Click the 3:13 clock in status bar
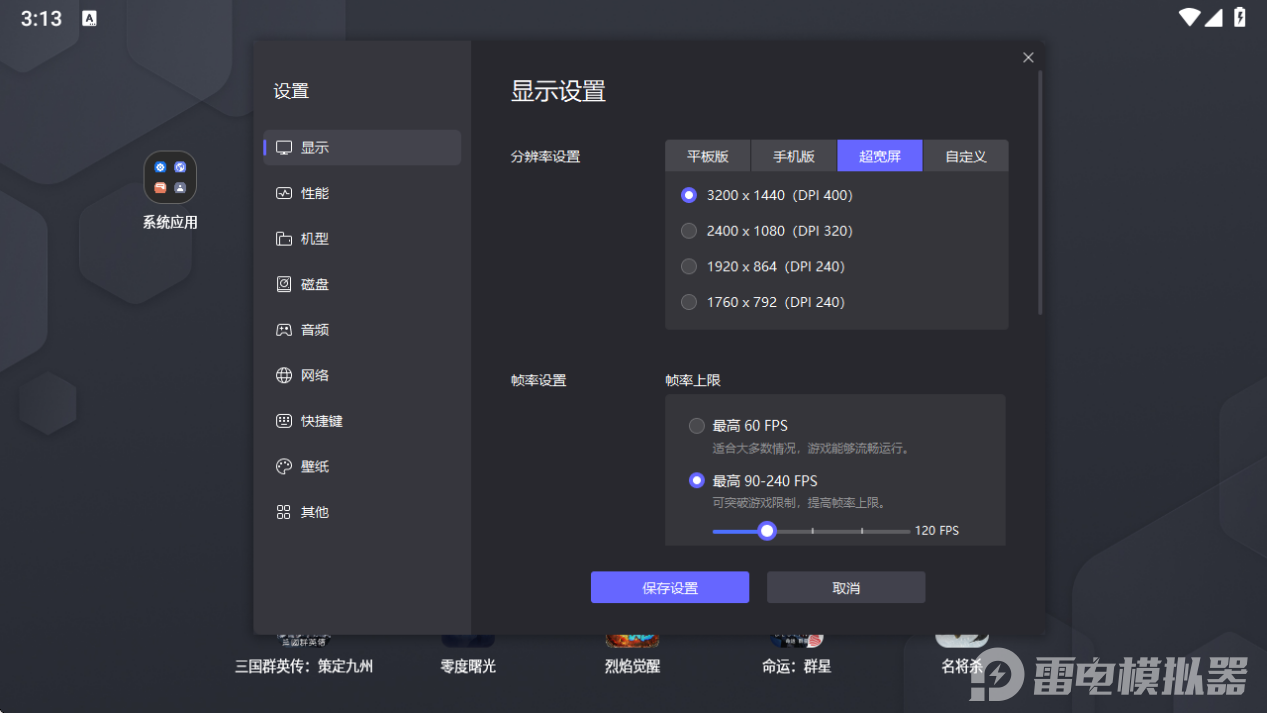The width and height of the screenshot is (1267, 713). click(41, 18)
